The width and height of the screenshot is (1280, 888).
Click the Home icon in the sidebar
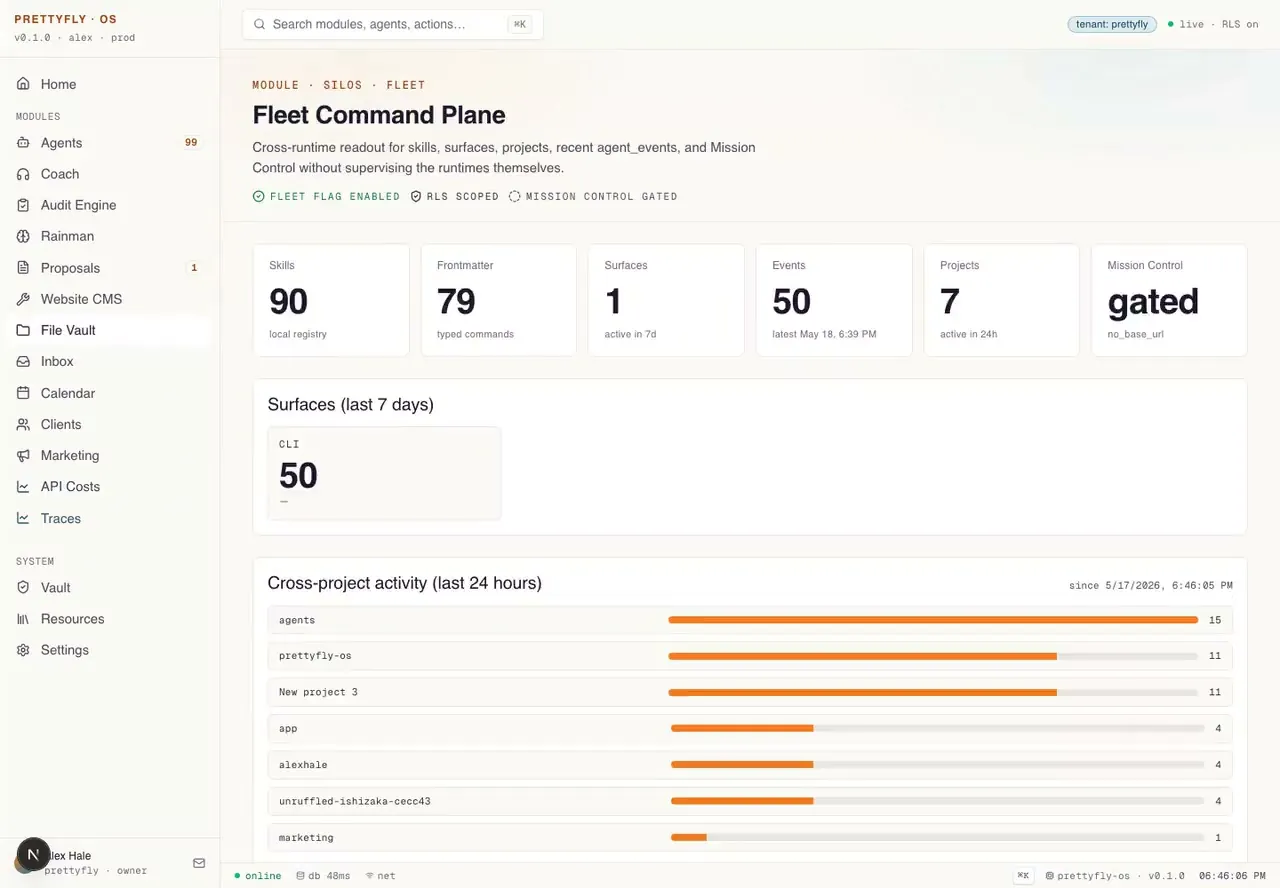point(23,84)
